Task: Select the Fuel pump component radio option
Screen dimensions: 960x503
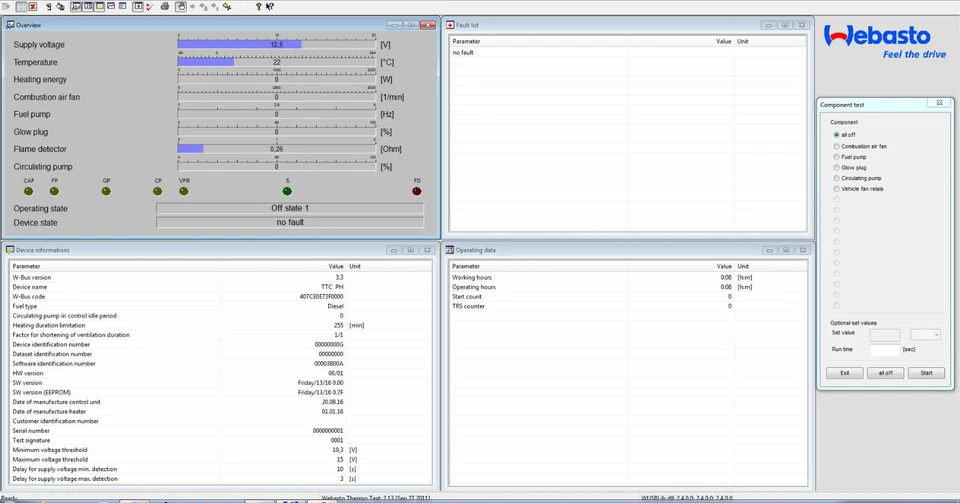Action: (836, 157)
